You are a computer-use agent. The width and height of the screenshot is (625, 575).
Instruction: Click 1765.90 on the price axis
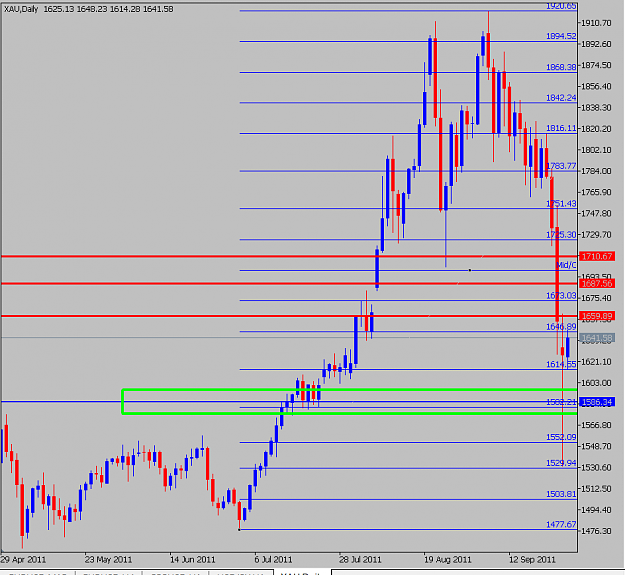(596, 192)
